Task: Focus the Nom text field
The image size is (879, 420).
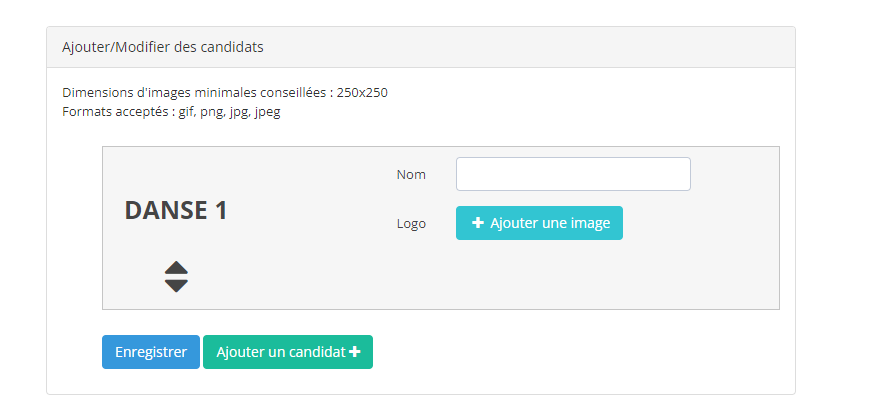Action: coord(573,174)
